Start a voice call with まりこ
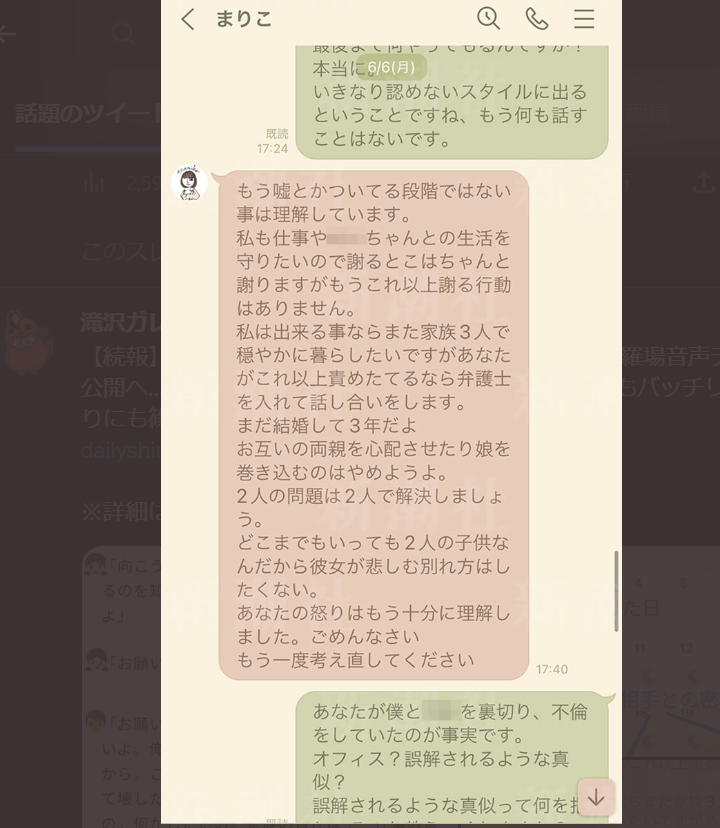Screen dimensions: 720x828 pyautogui.click(x=537, y=19)
